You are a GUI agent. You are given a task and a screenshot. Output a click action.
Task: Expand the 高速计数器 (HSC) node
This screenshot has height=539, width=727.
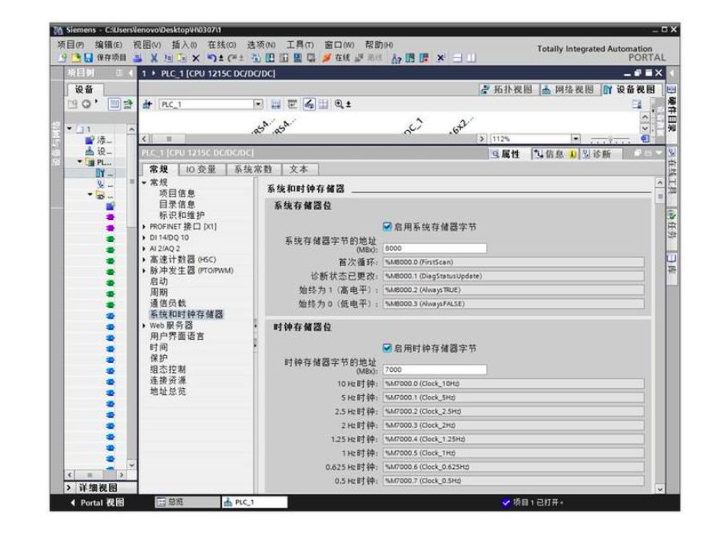[x=144, y=260]
